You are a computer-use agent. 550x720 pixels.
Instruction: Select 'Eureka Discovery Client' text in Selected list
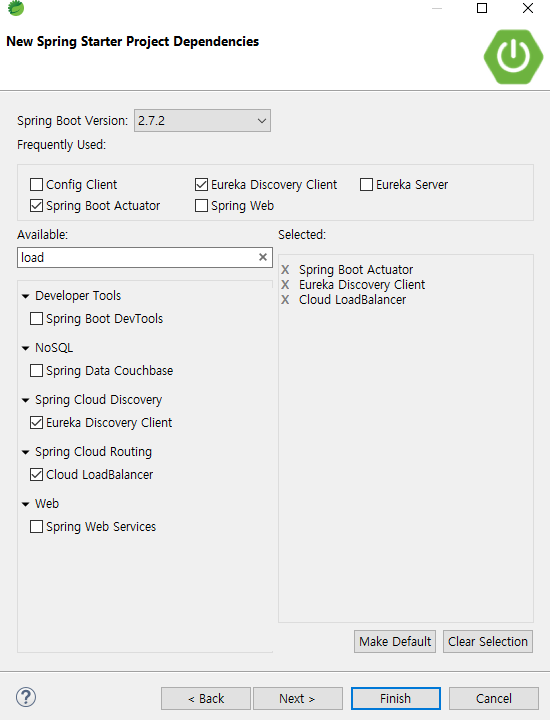[362, 285]
